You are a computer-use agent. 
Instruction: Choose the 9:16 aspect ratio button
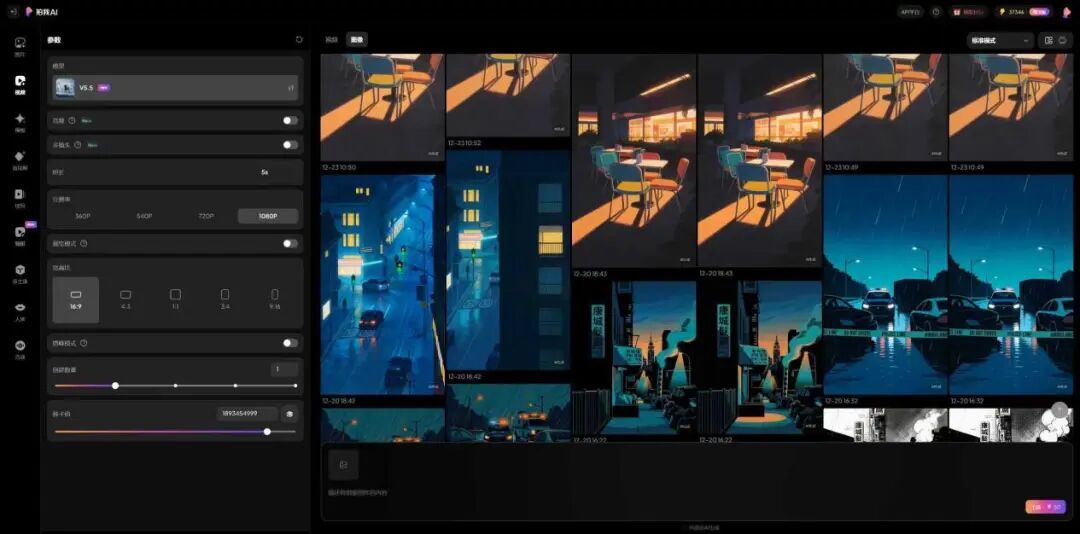click(275, 300)
